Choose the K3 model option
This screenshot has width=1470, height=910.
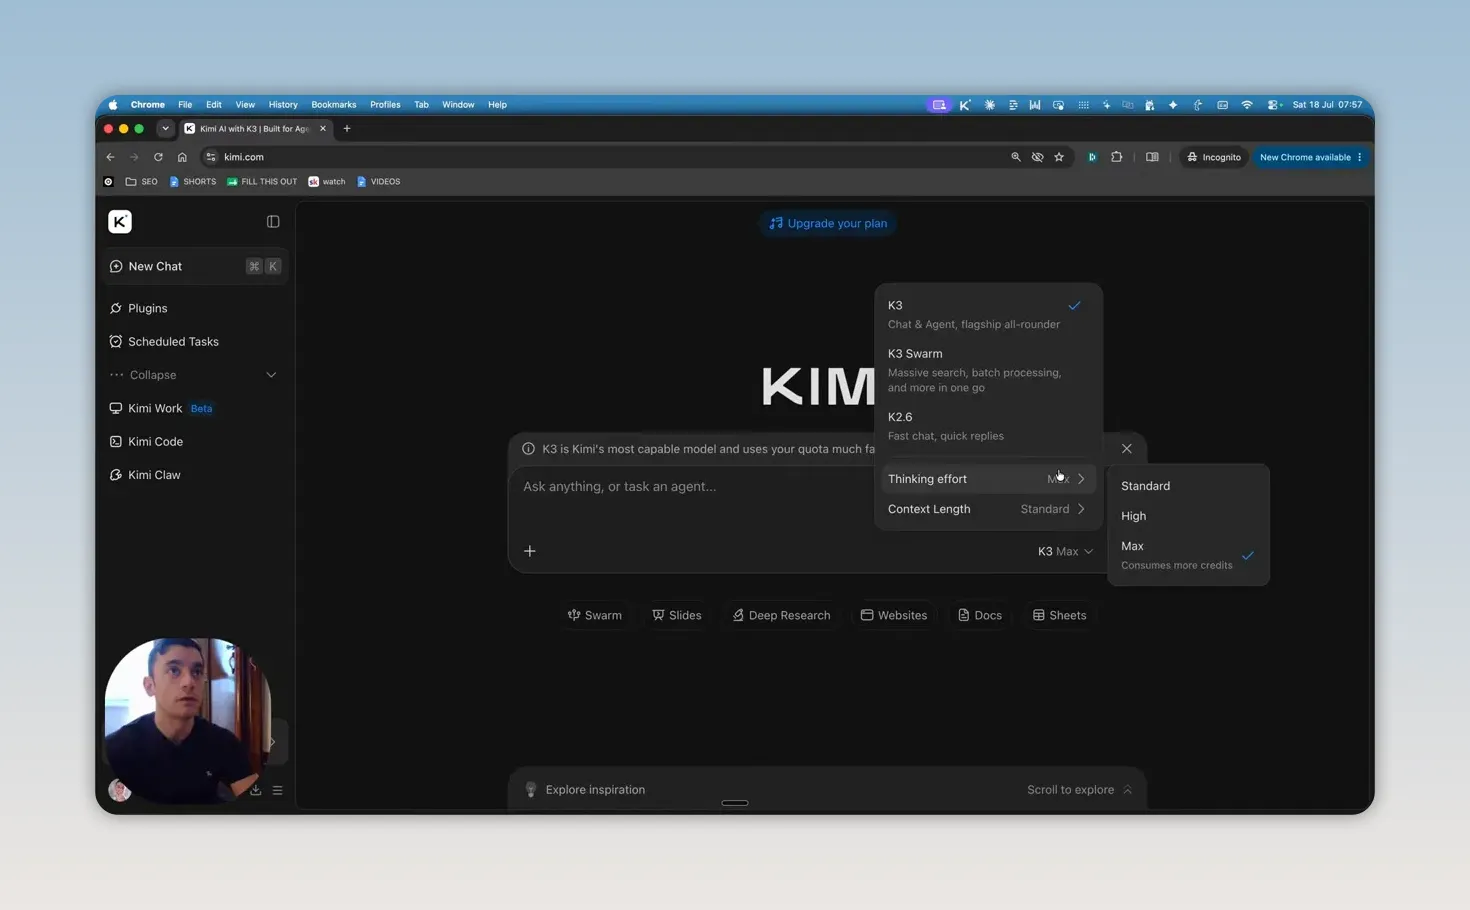click(988, 314)
